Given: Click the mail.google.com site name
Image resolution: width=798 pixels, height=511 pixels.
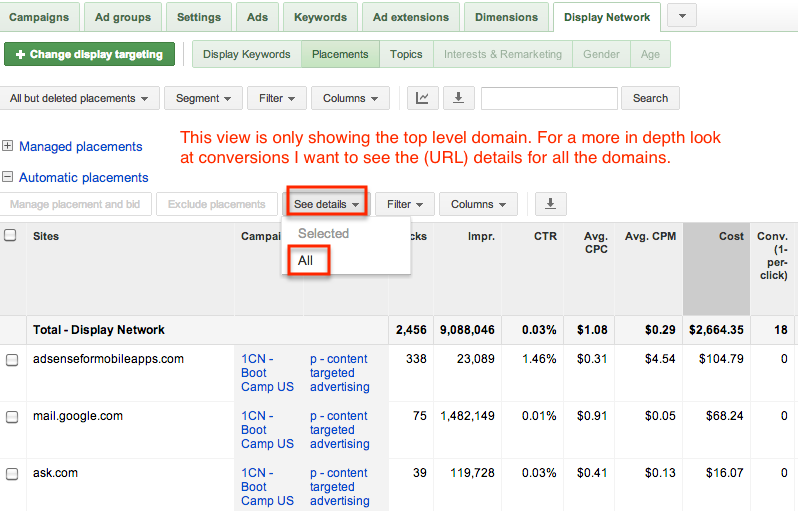Looking at the screenshot, I should click(78, 416).
